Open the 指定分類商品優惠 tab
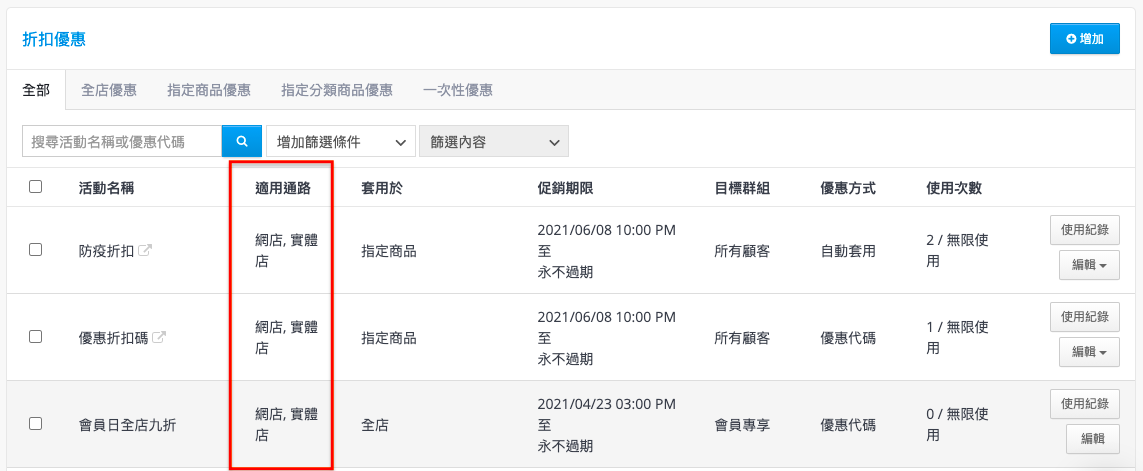This screenshot has width=1143, height=471. [x=337, y=90]
